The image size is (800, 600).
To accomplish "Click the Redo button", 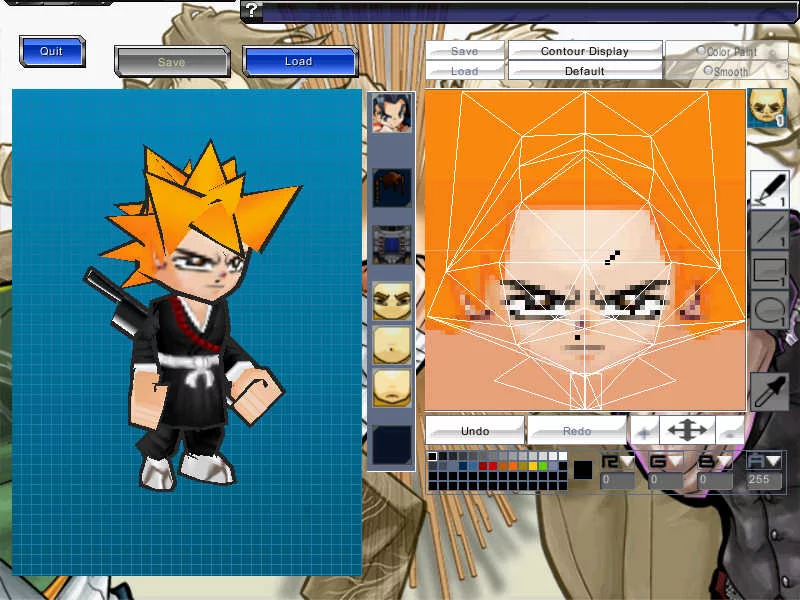I will click(577, 431).
